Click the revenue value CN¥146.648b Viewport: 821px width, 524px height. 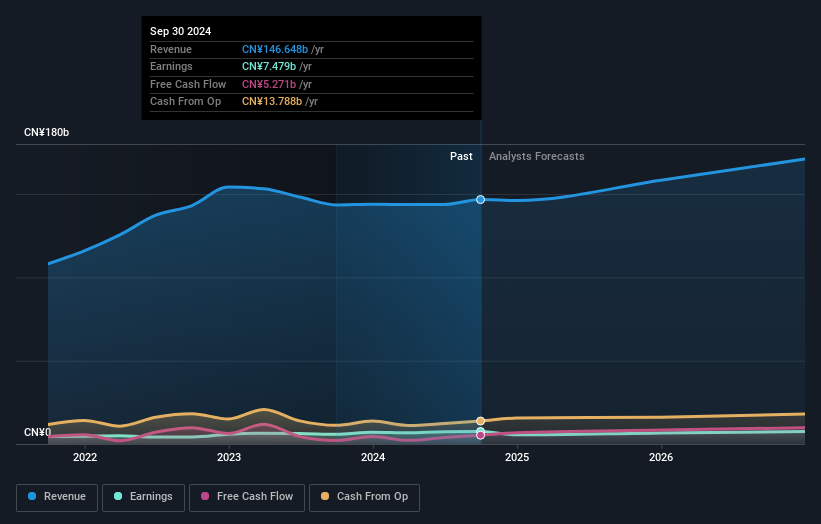[x=275, y=49]
